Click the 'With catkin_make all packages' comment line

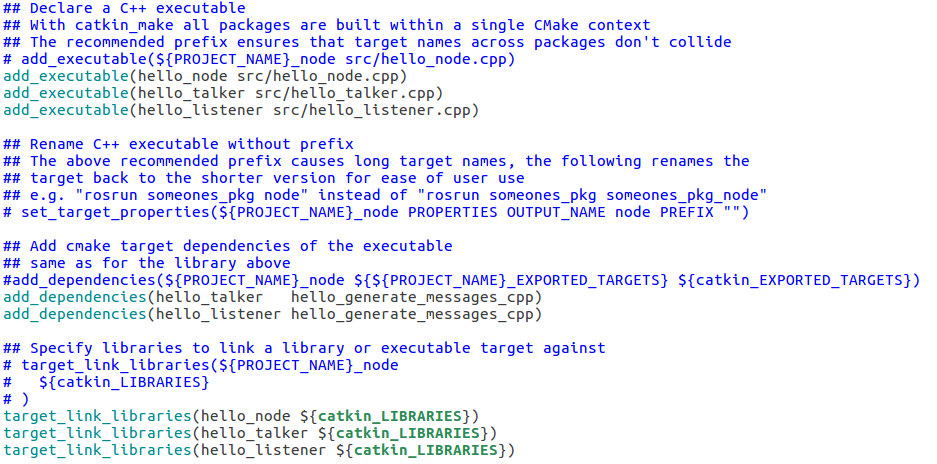(x=326, y=25)
